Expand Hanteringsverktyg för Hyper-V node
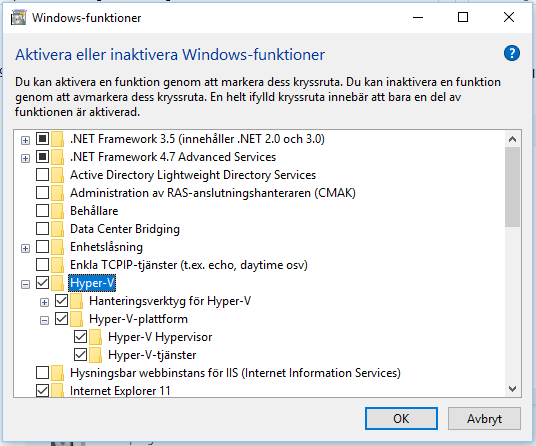This screenshot has height=446, width=536. pos(44,302)
